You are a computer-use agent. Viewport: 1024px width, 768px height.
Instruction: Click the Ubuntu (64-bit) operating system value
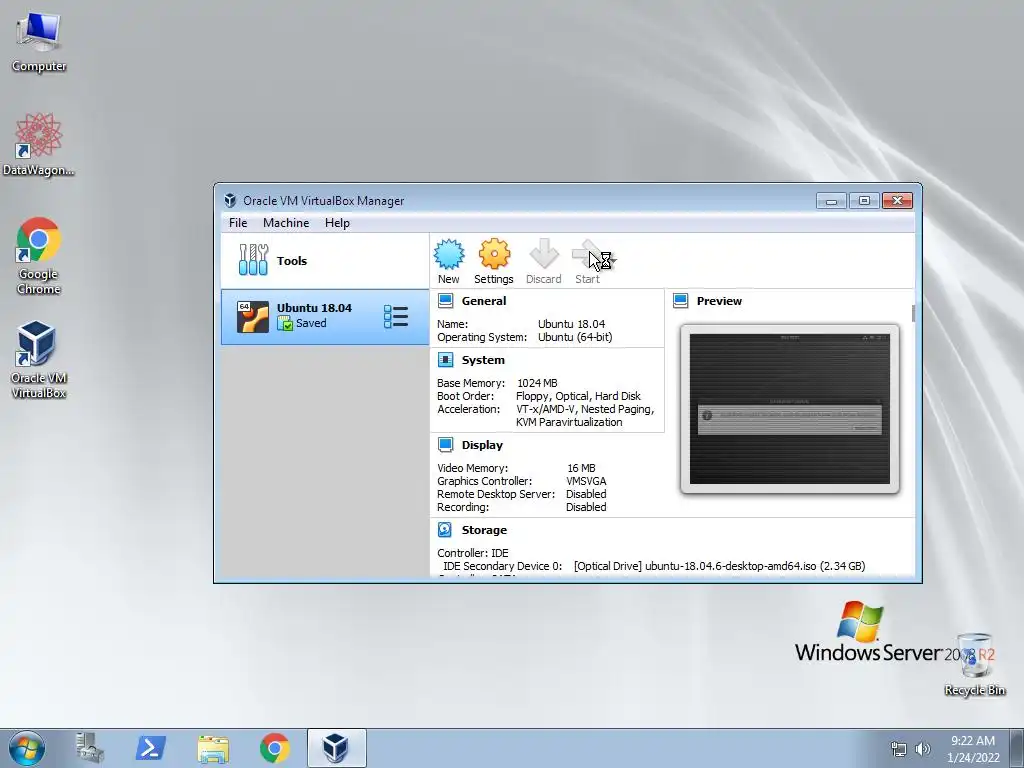point(575,338)
